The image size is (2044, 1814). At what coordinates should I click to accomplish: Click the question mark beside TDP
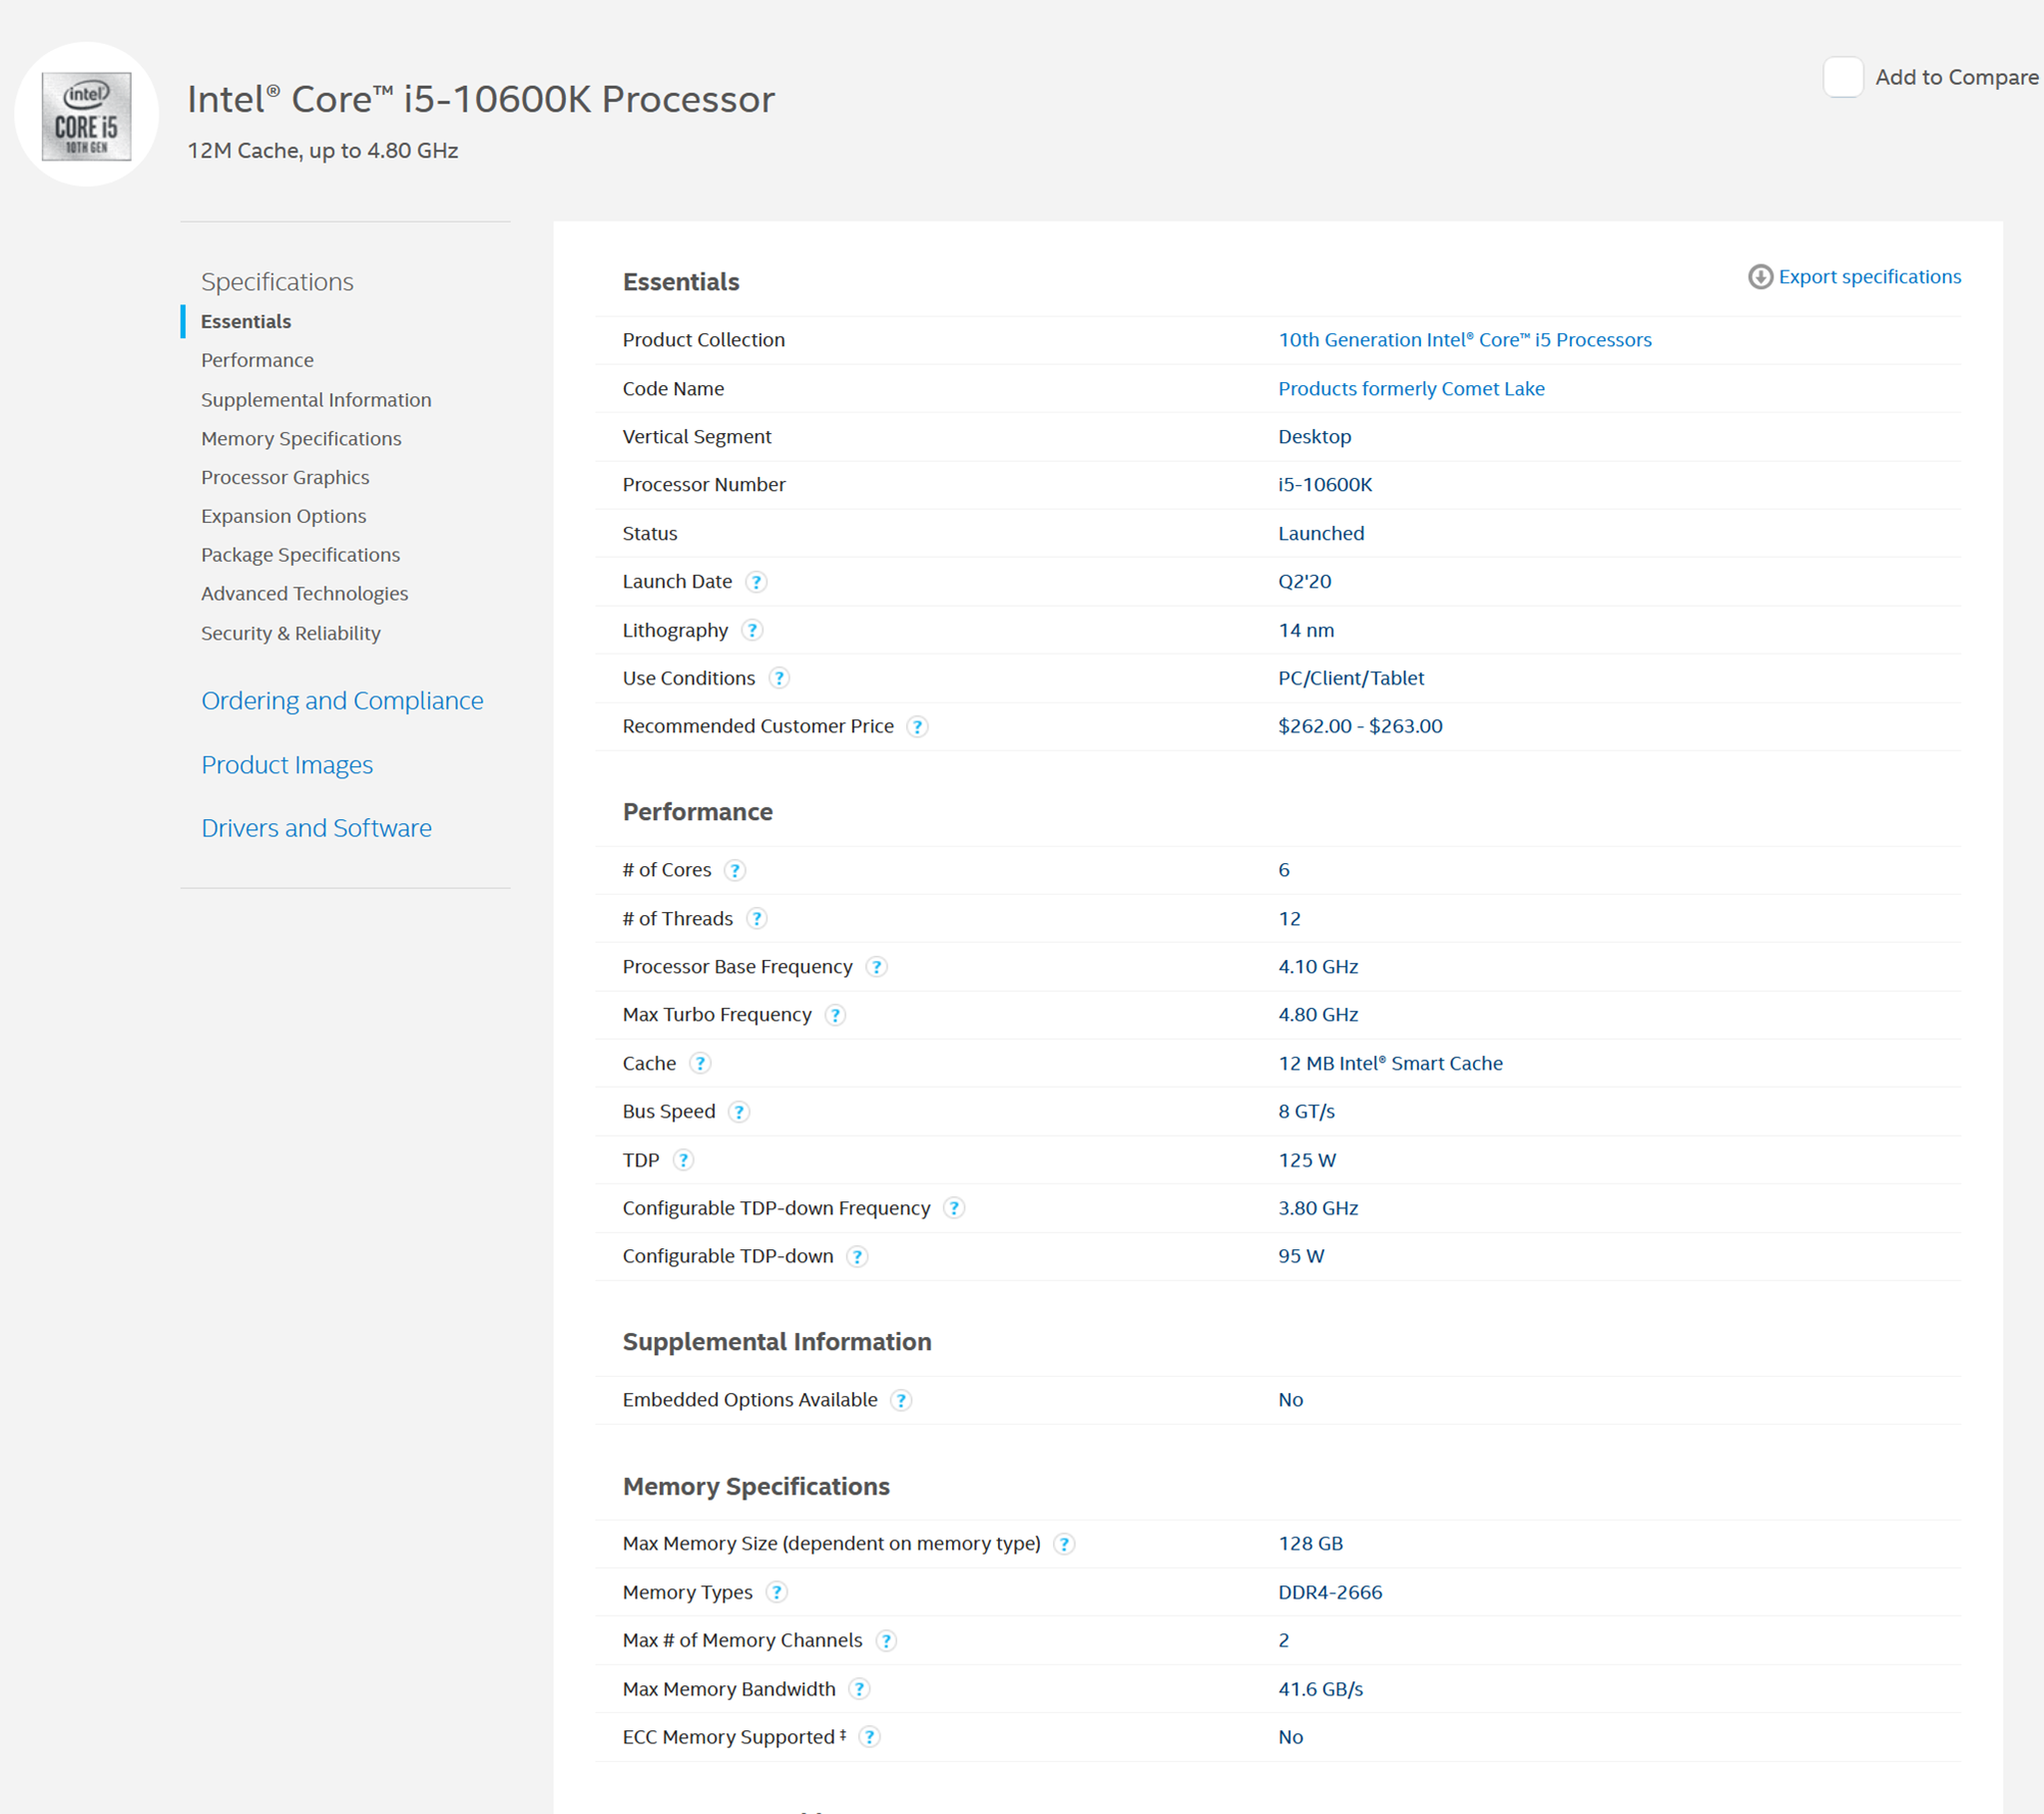(x=683, y=1160)
